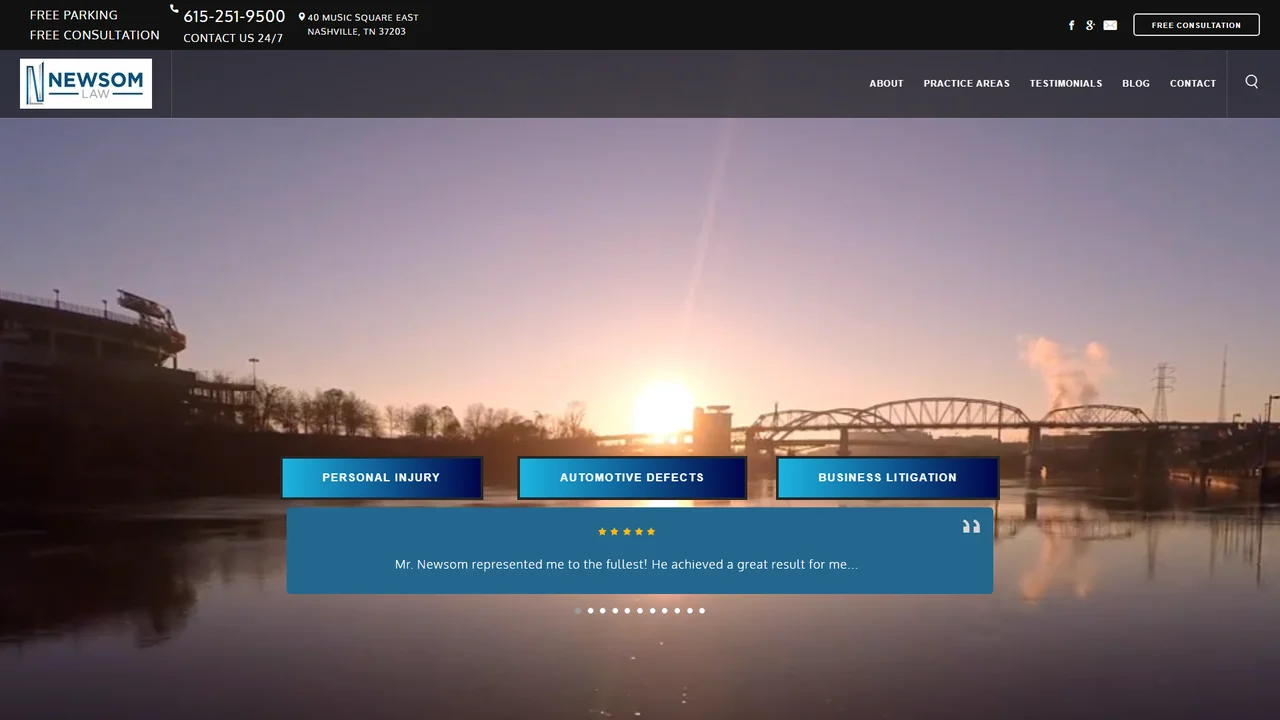Click the Free Consultation text below Free Parking
This screenshot has width=1280, height=720.
click(95, 35)
